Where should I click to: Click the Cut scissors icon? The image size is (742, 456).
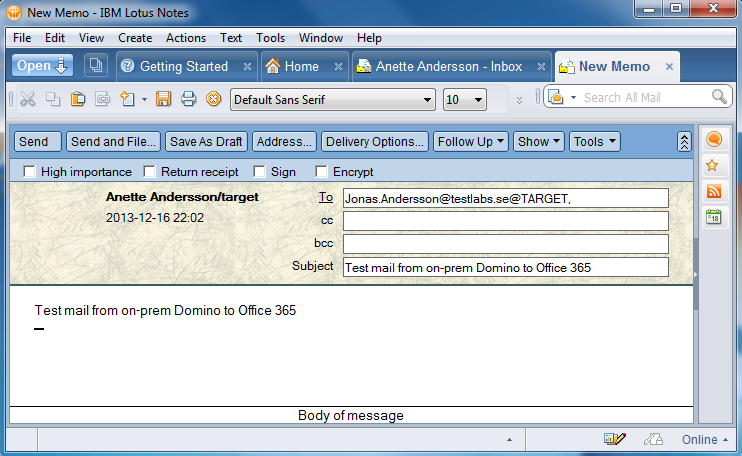(28, 99)
